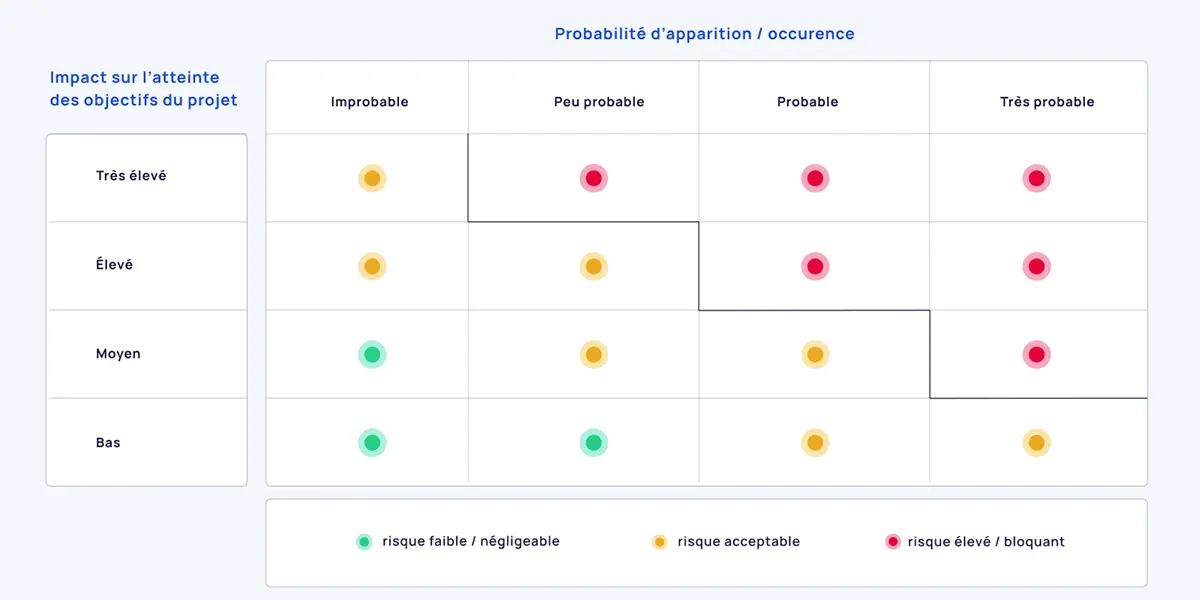1200x600 pixels.
Task: Click the red legend dot for risque élevé
Action: point(893,542)
